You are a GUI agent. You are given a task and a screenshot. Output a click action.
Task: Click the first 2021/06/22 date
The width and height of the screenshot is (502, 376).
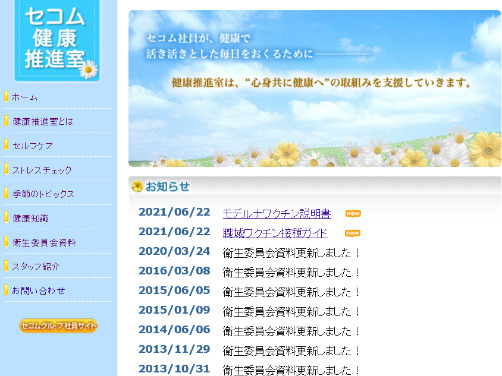tap(174, 212)
